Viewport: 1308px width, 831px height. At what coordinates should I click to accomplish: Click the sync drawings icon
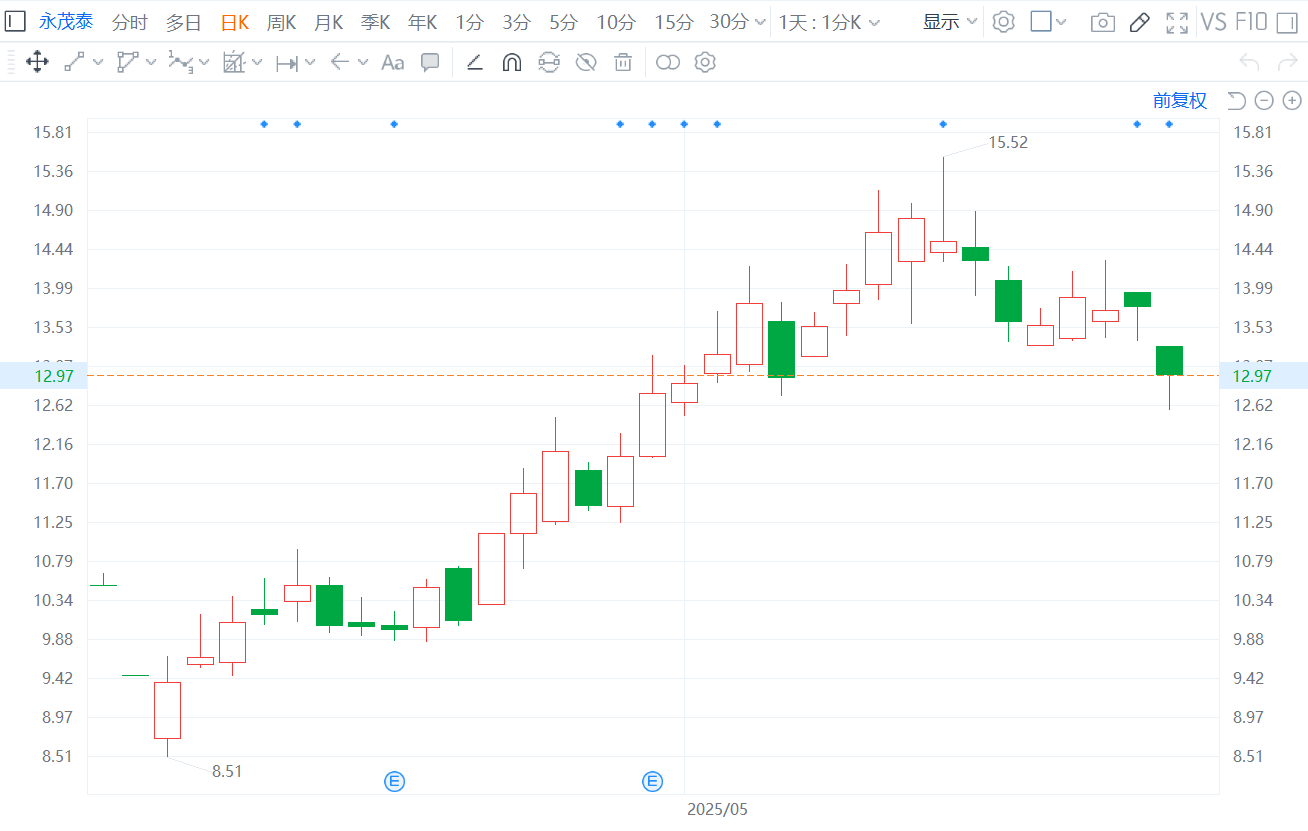[x=549, y=63]
